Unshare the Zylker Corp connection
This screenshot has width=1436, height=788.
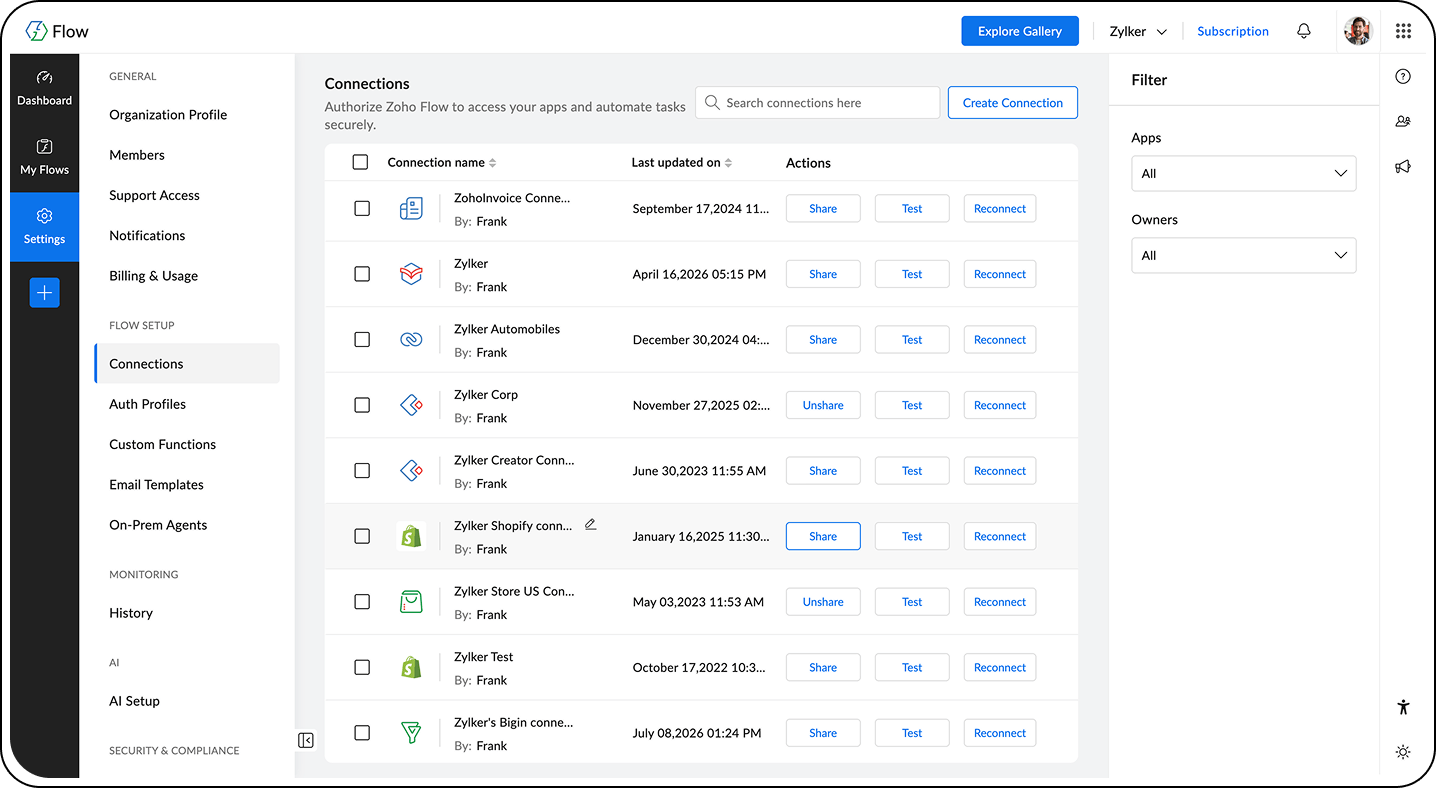tap(823, 405)
